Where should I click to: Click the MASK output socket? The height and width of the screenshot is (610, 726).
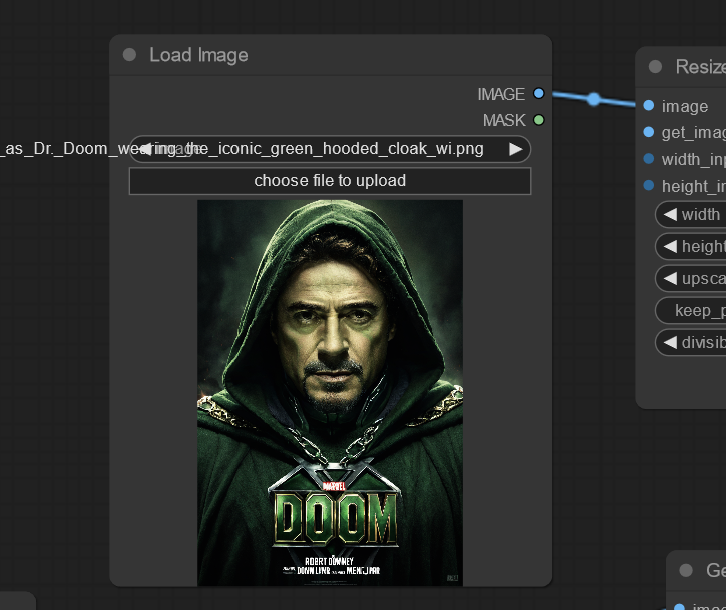pyautogui.click(x=538, y=120)
